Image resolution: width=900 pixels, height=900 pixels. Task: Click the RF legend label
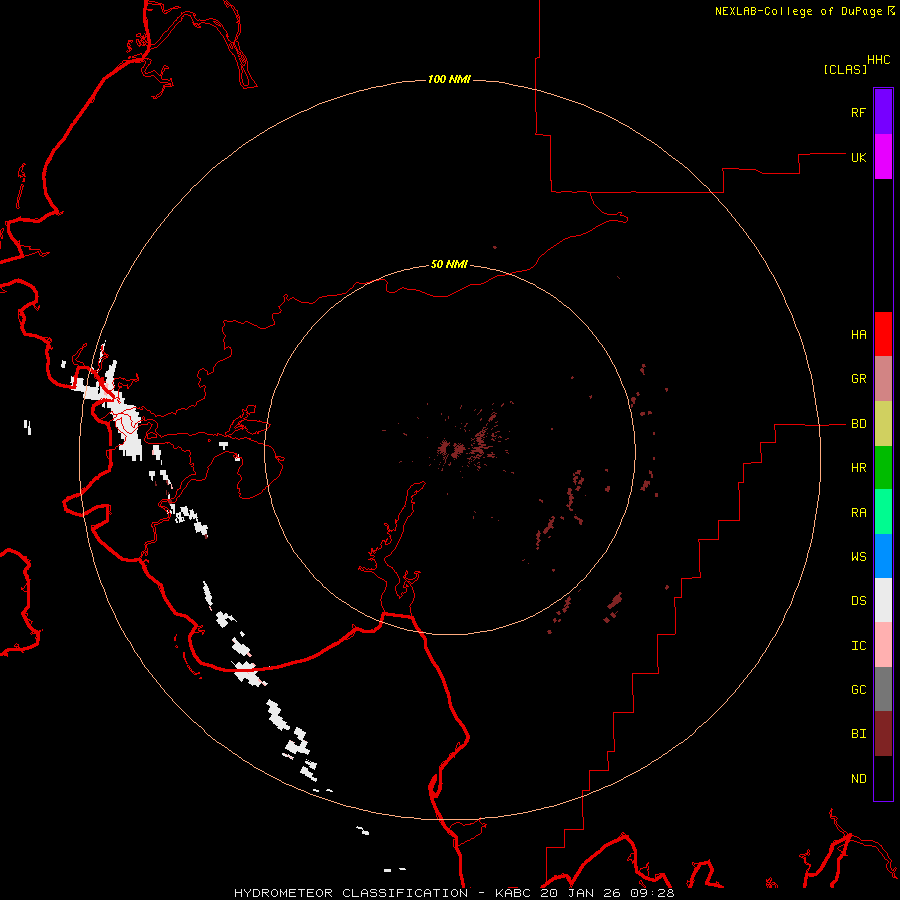coord(858,113)
